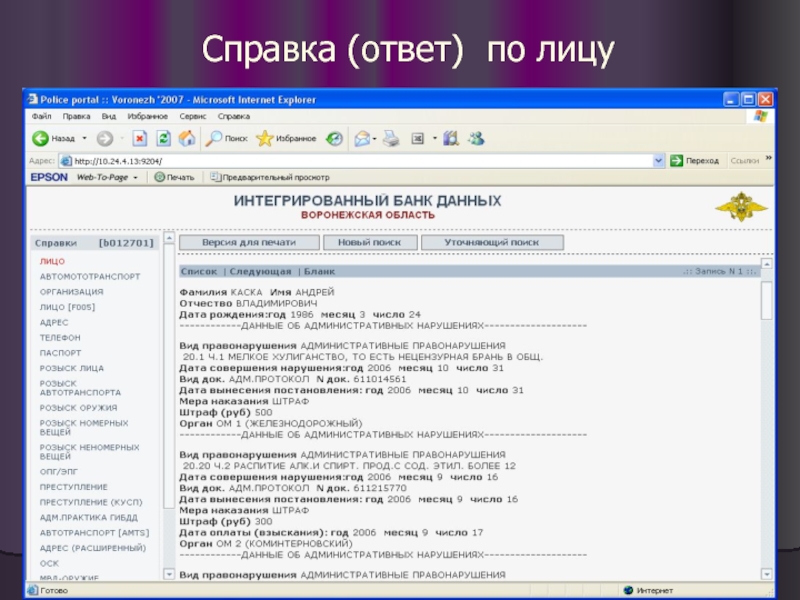Open Search (Поиск) from the toolbar

226,138
